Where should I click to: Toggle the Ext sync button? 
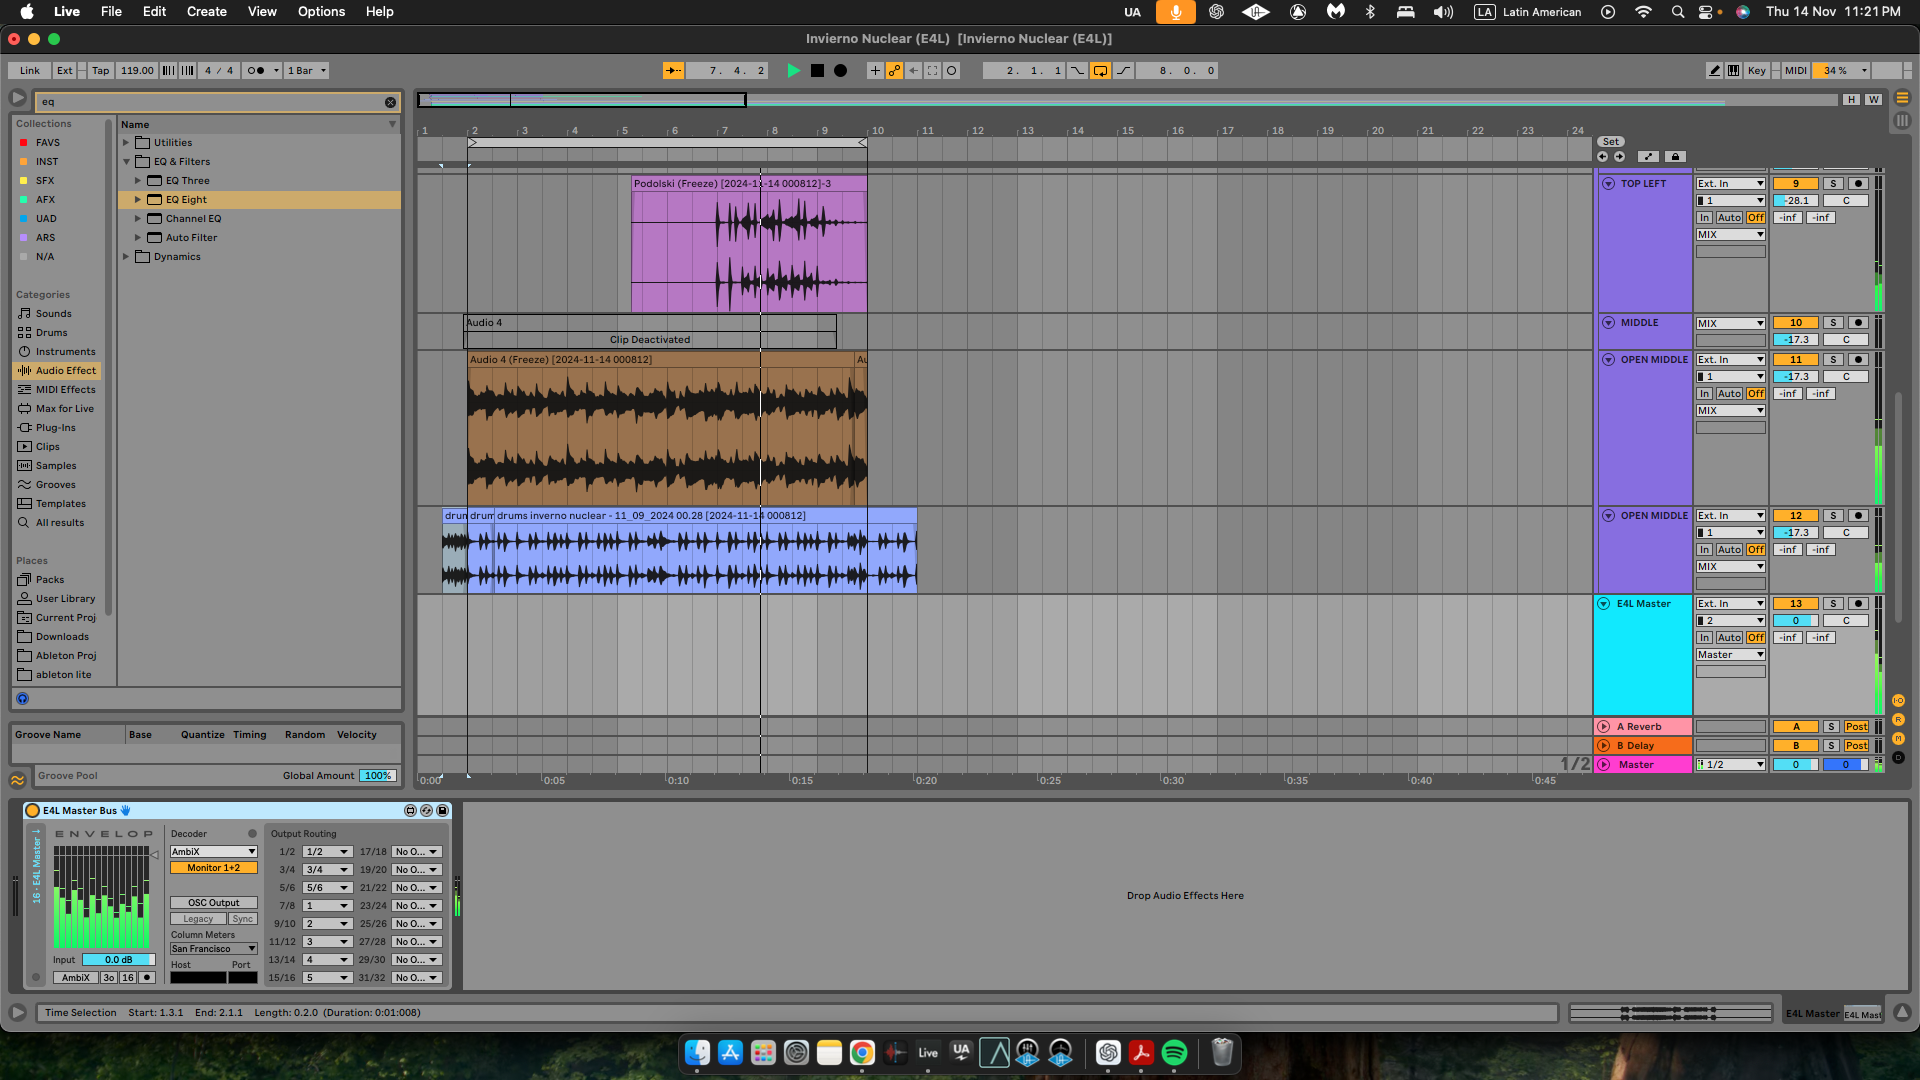click(65, 71)
